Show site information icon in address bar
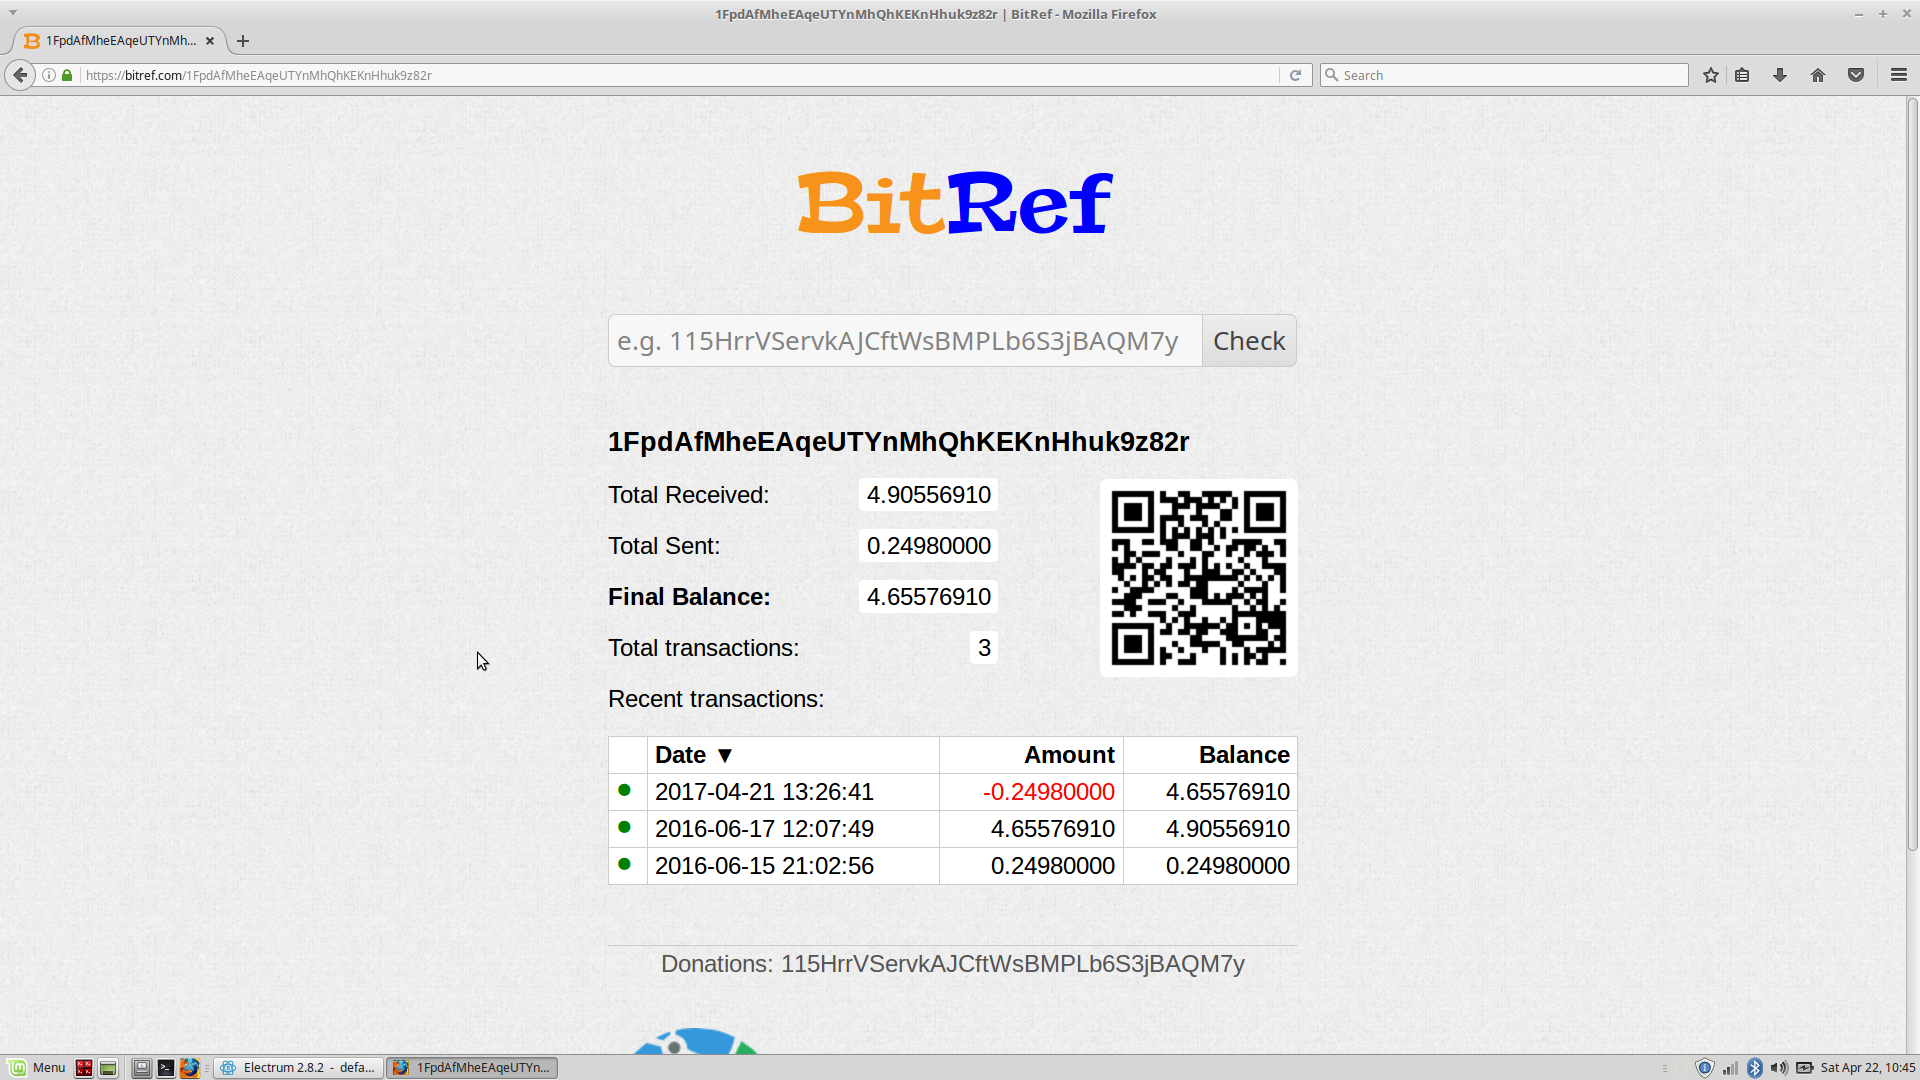Image resolution: width=1920 pixels, height=1080 pixels. pyautogui.click(x=49, y=75)
